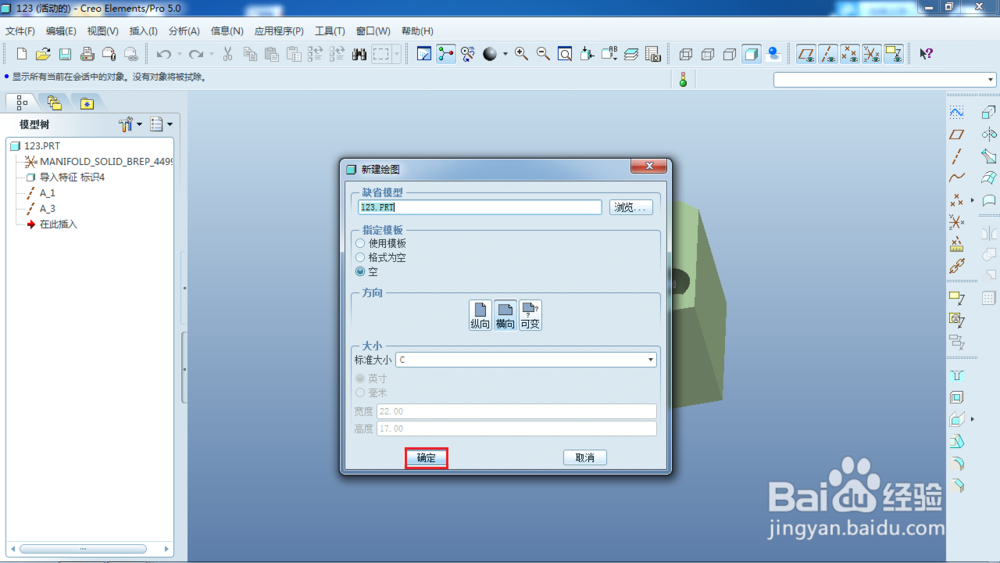Screen dimensions: 1000x563
Task: Refit the model with the zoom-to-fit icon
Action: click(x=564, y=54)
